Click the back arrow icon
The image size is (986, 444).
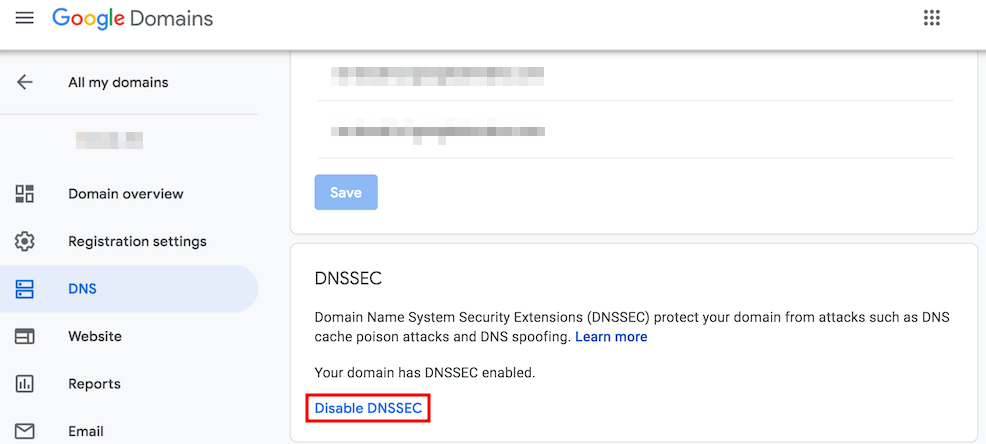click(25, 82)
